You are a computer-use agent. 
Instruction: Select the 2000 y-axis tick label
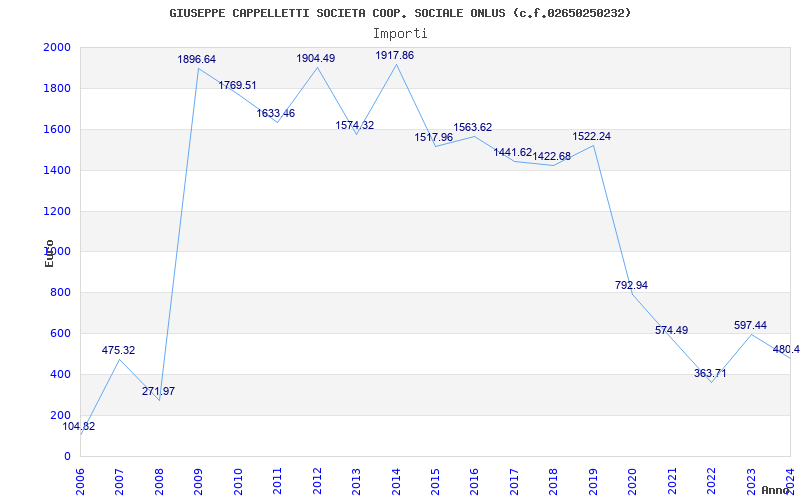[x=57, y=48]
